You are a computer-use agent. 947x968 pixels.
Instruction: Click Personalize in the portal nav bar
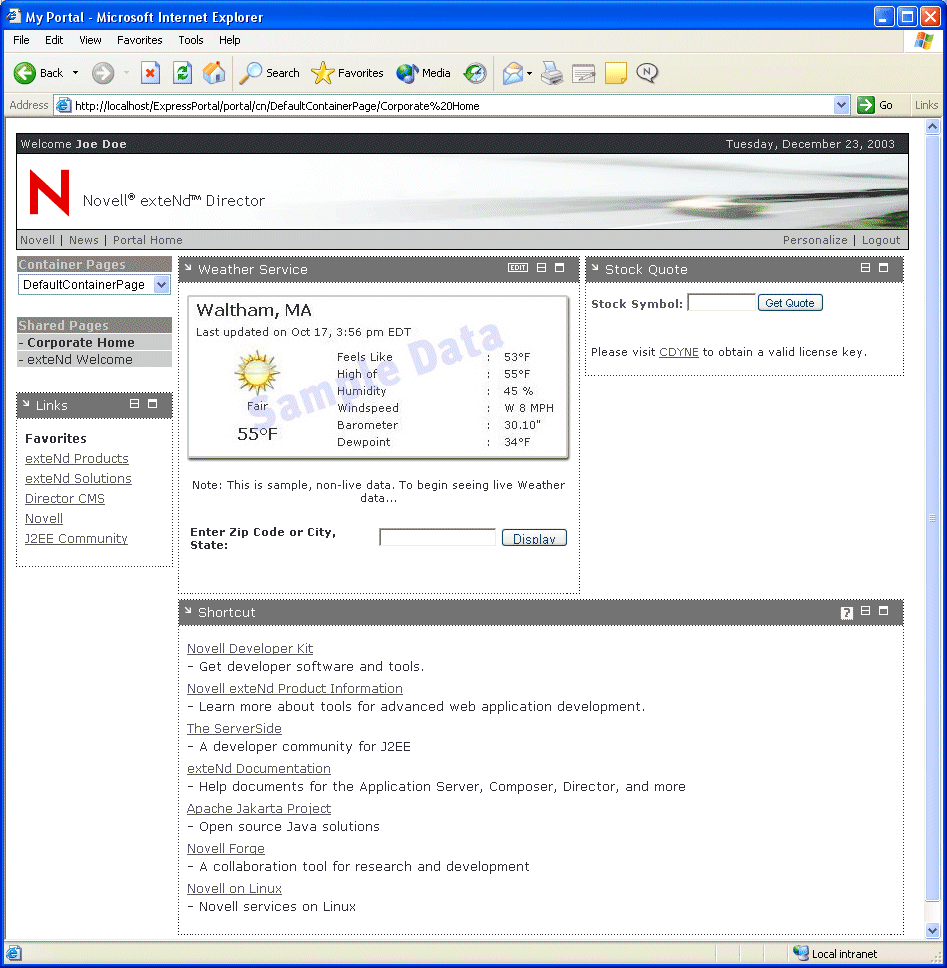[815, 240]
